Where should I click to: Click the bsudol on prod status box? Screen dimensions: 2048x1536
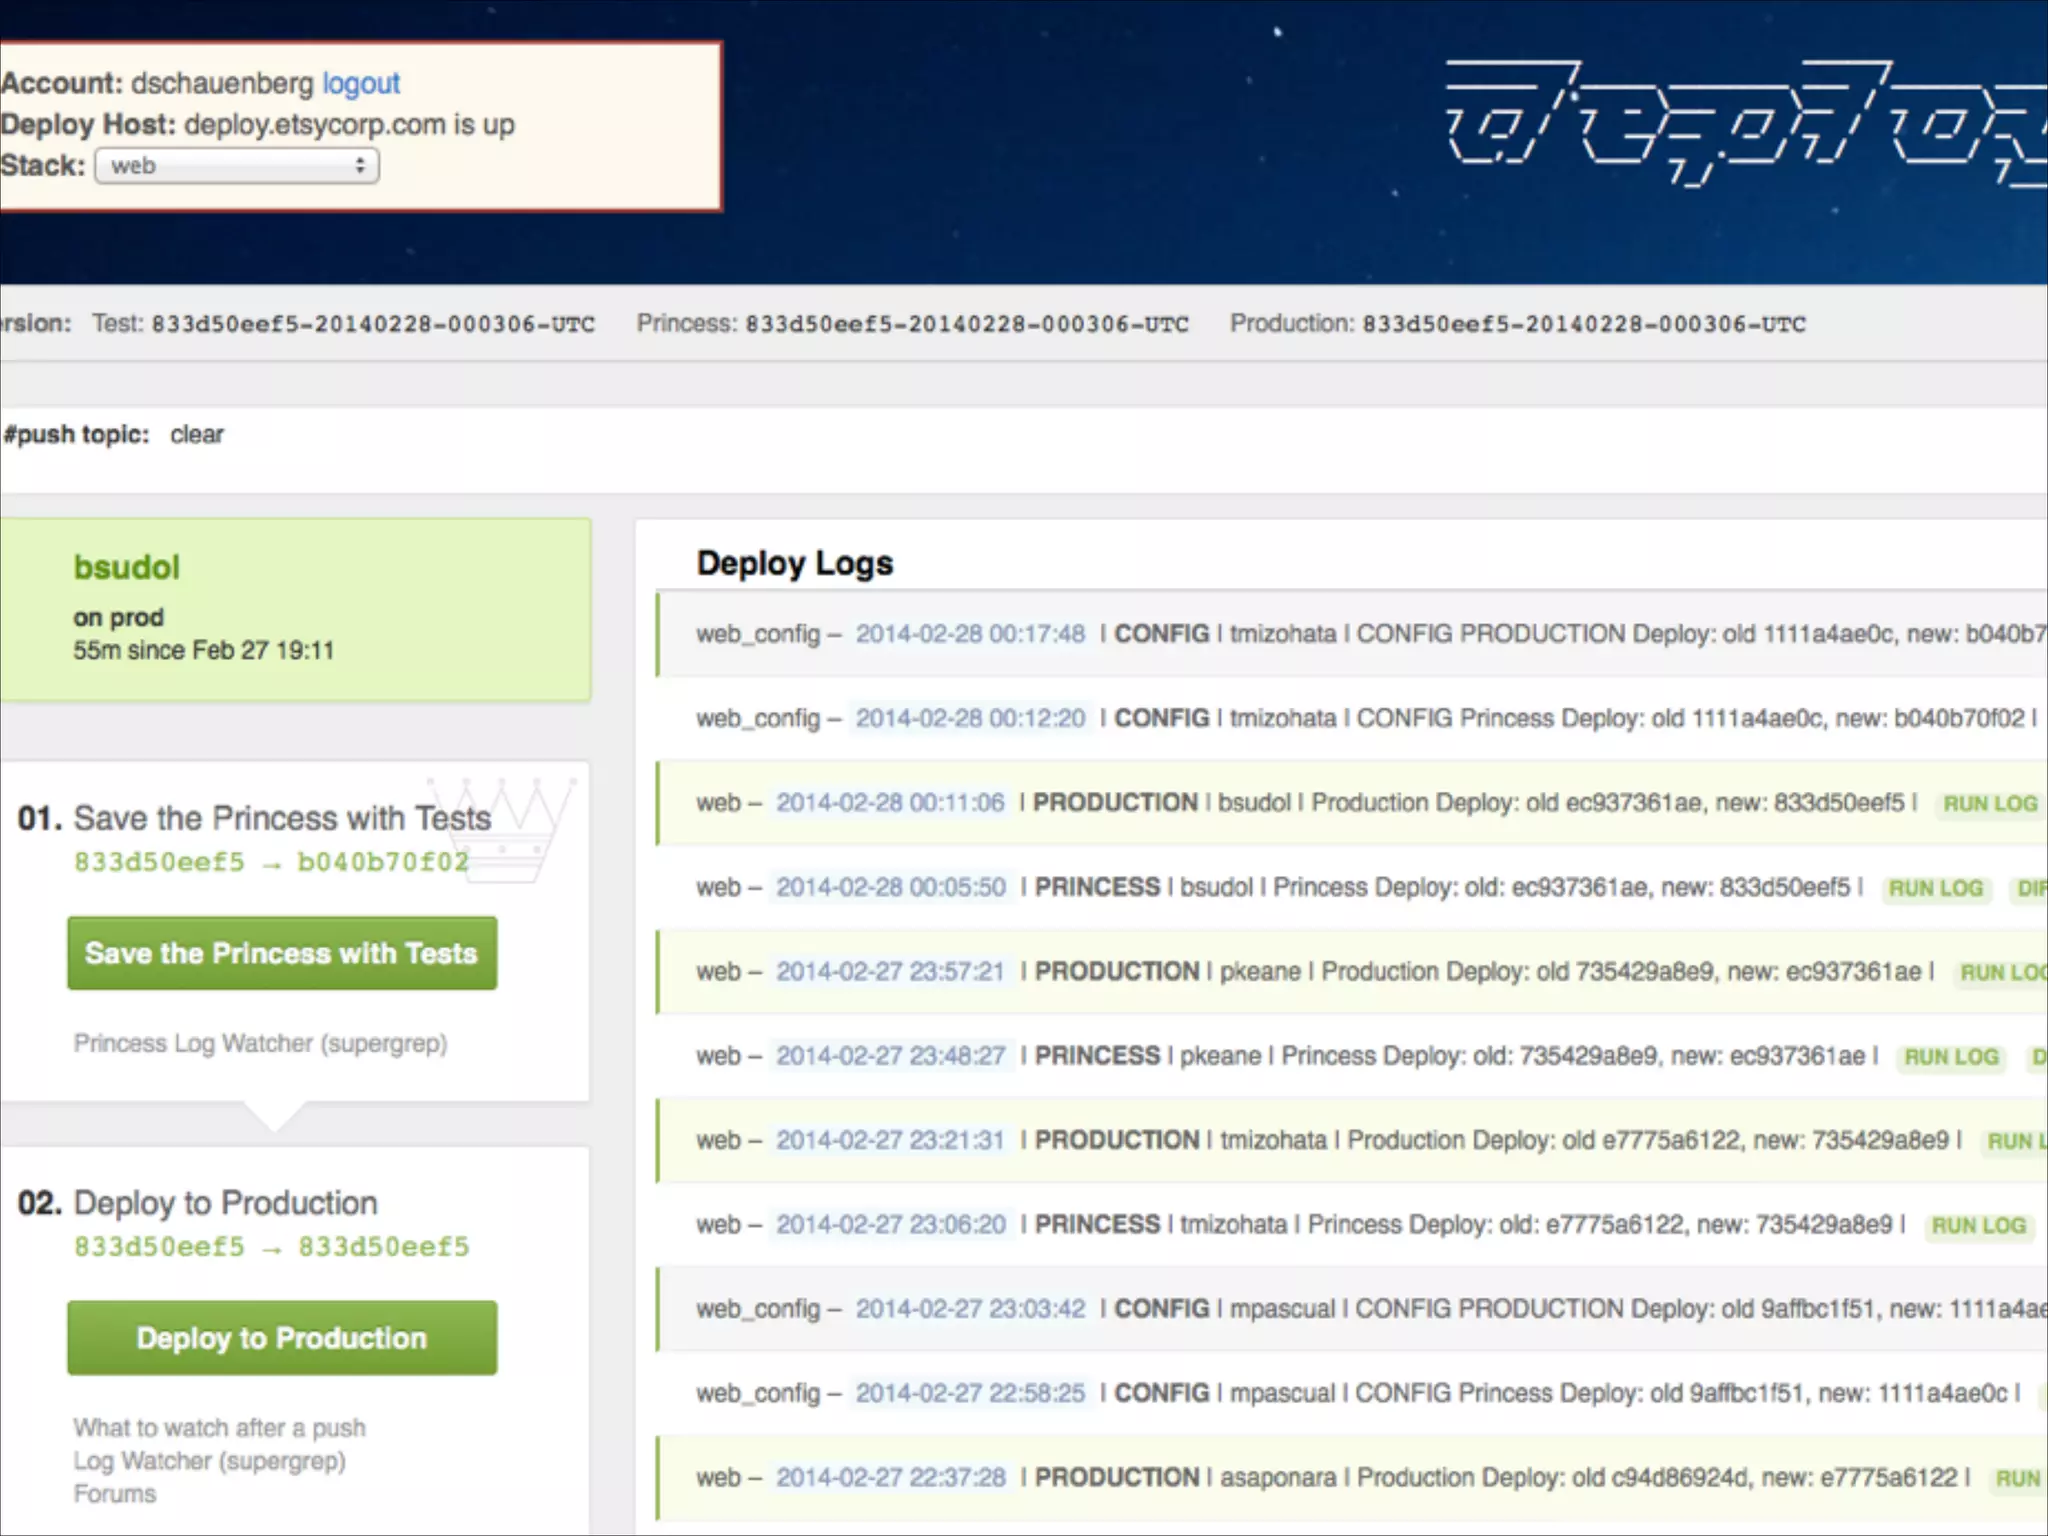(295, 608)
